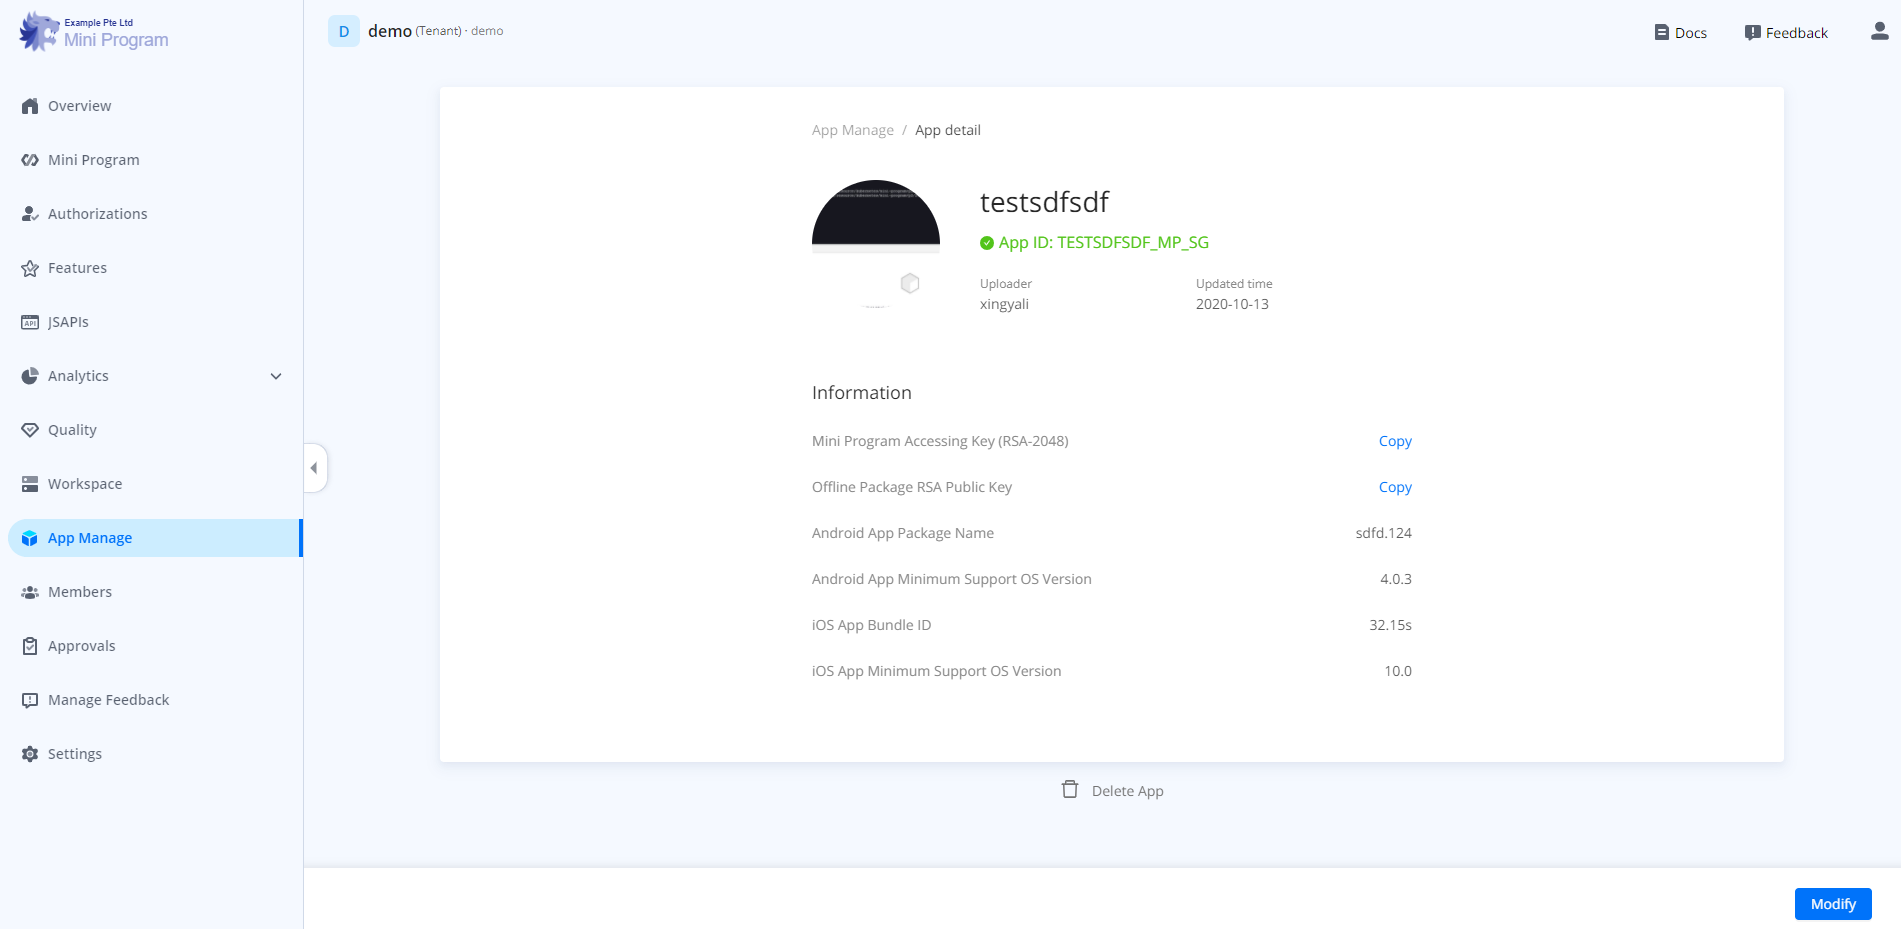Open the Docs link
Screen dimensions: 1901x929
click(x=1691, y=33)
